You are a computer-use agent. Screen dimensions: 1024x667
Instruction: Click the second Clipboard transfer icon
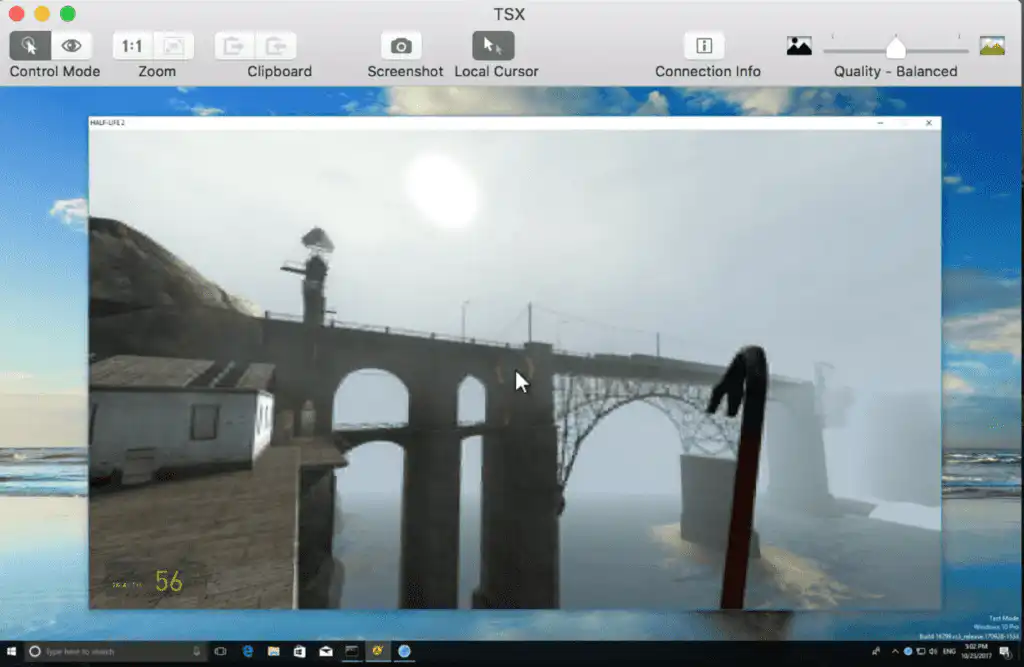point(276,46)
